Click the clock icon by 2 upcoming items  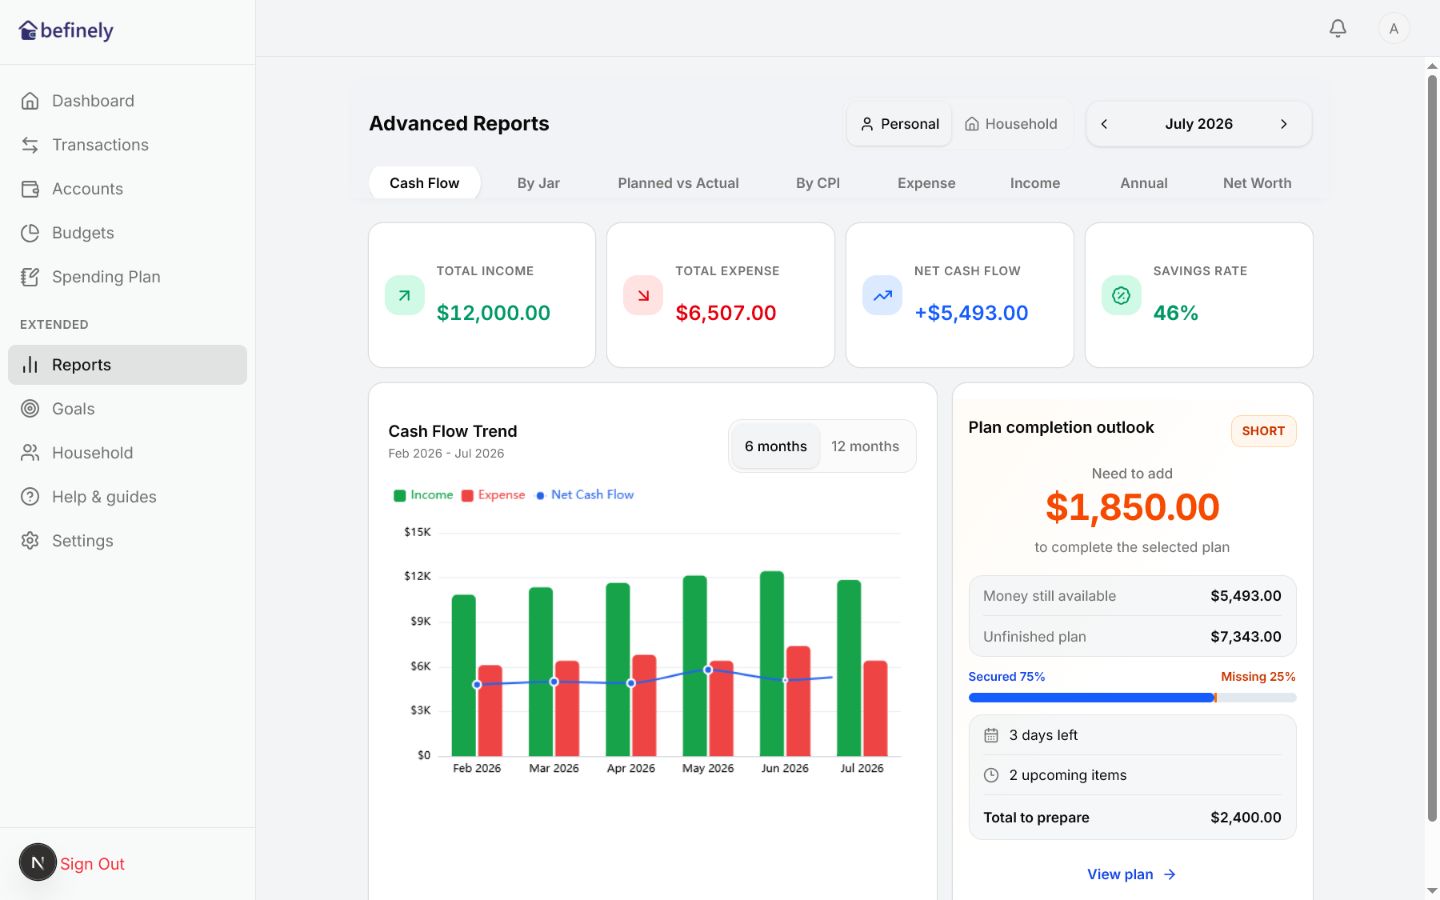pyautogui.click(x=991, y=775)
